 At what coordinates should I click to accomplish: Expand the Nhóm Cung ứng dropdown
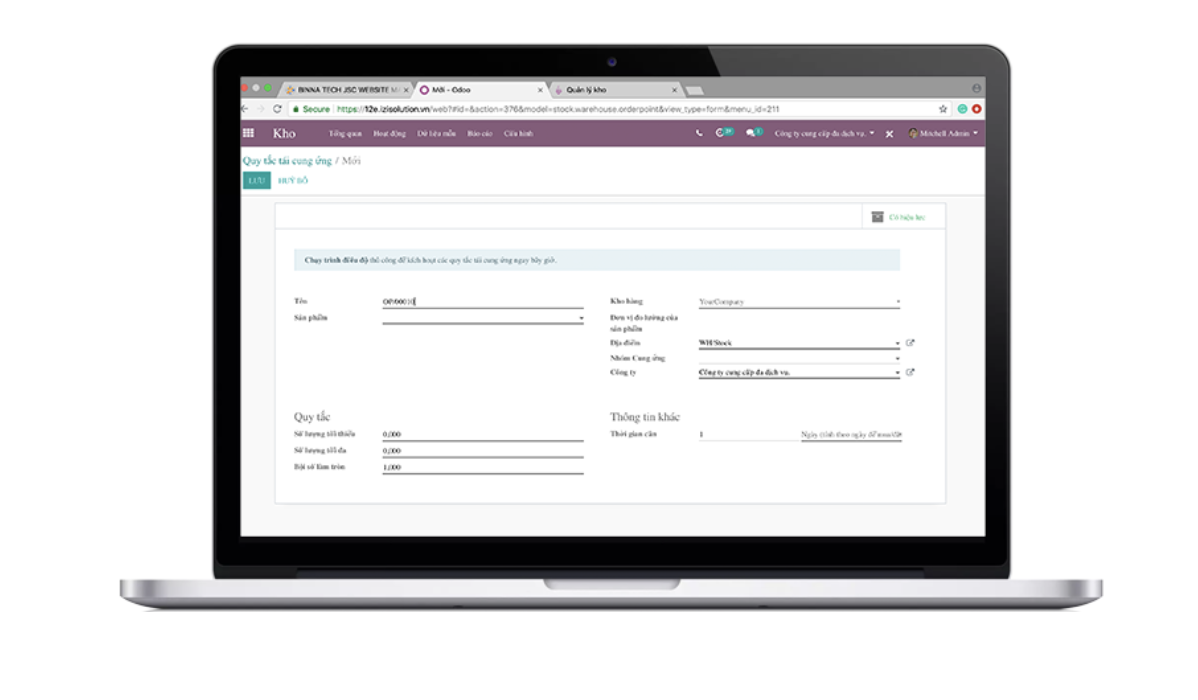[897, 358]
